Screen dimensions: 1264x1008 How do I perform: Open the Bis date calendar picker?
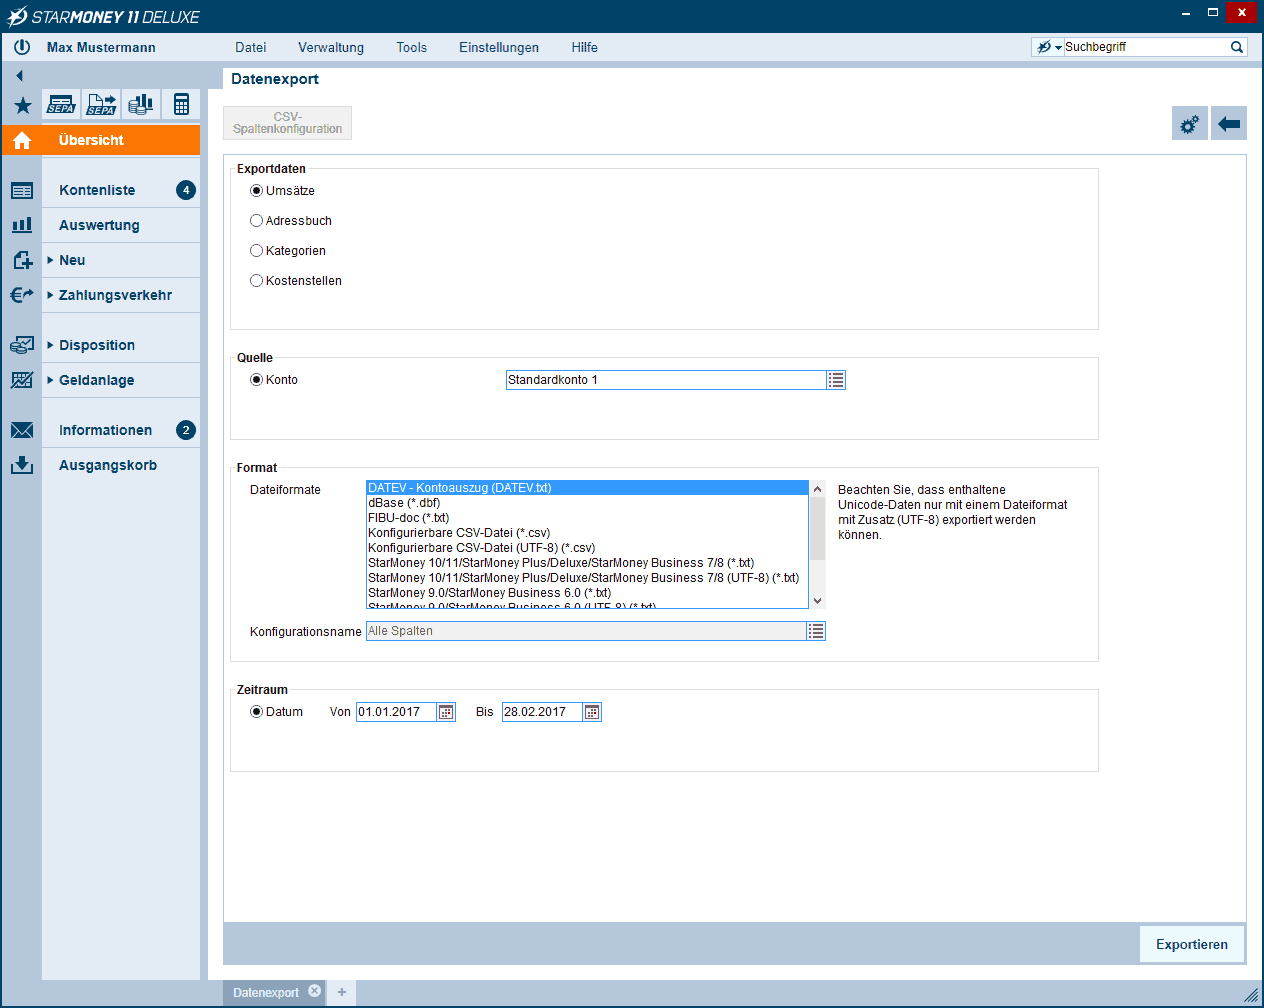click(x=592, y=712)
